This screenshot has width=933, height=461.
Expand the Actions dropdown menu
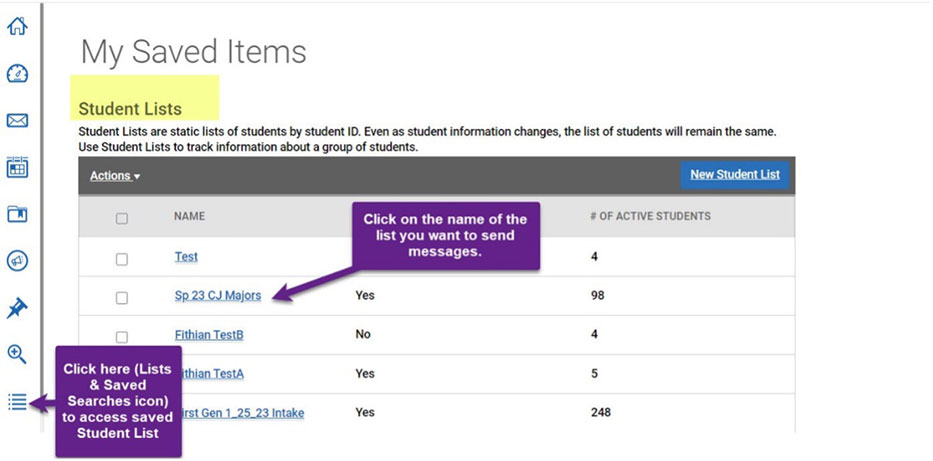tap(115, 176)
